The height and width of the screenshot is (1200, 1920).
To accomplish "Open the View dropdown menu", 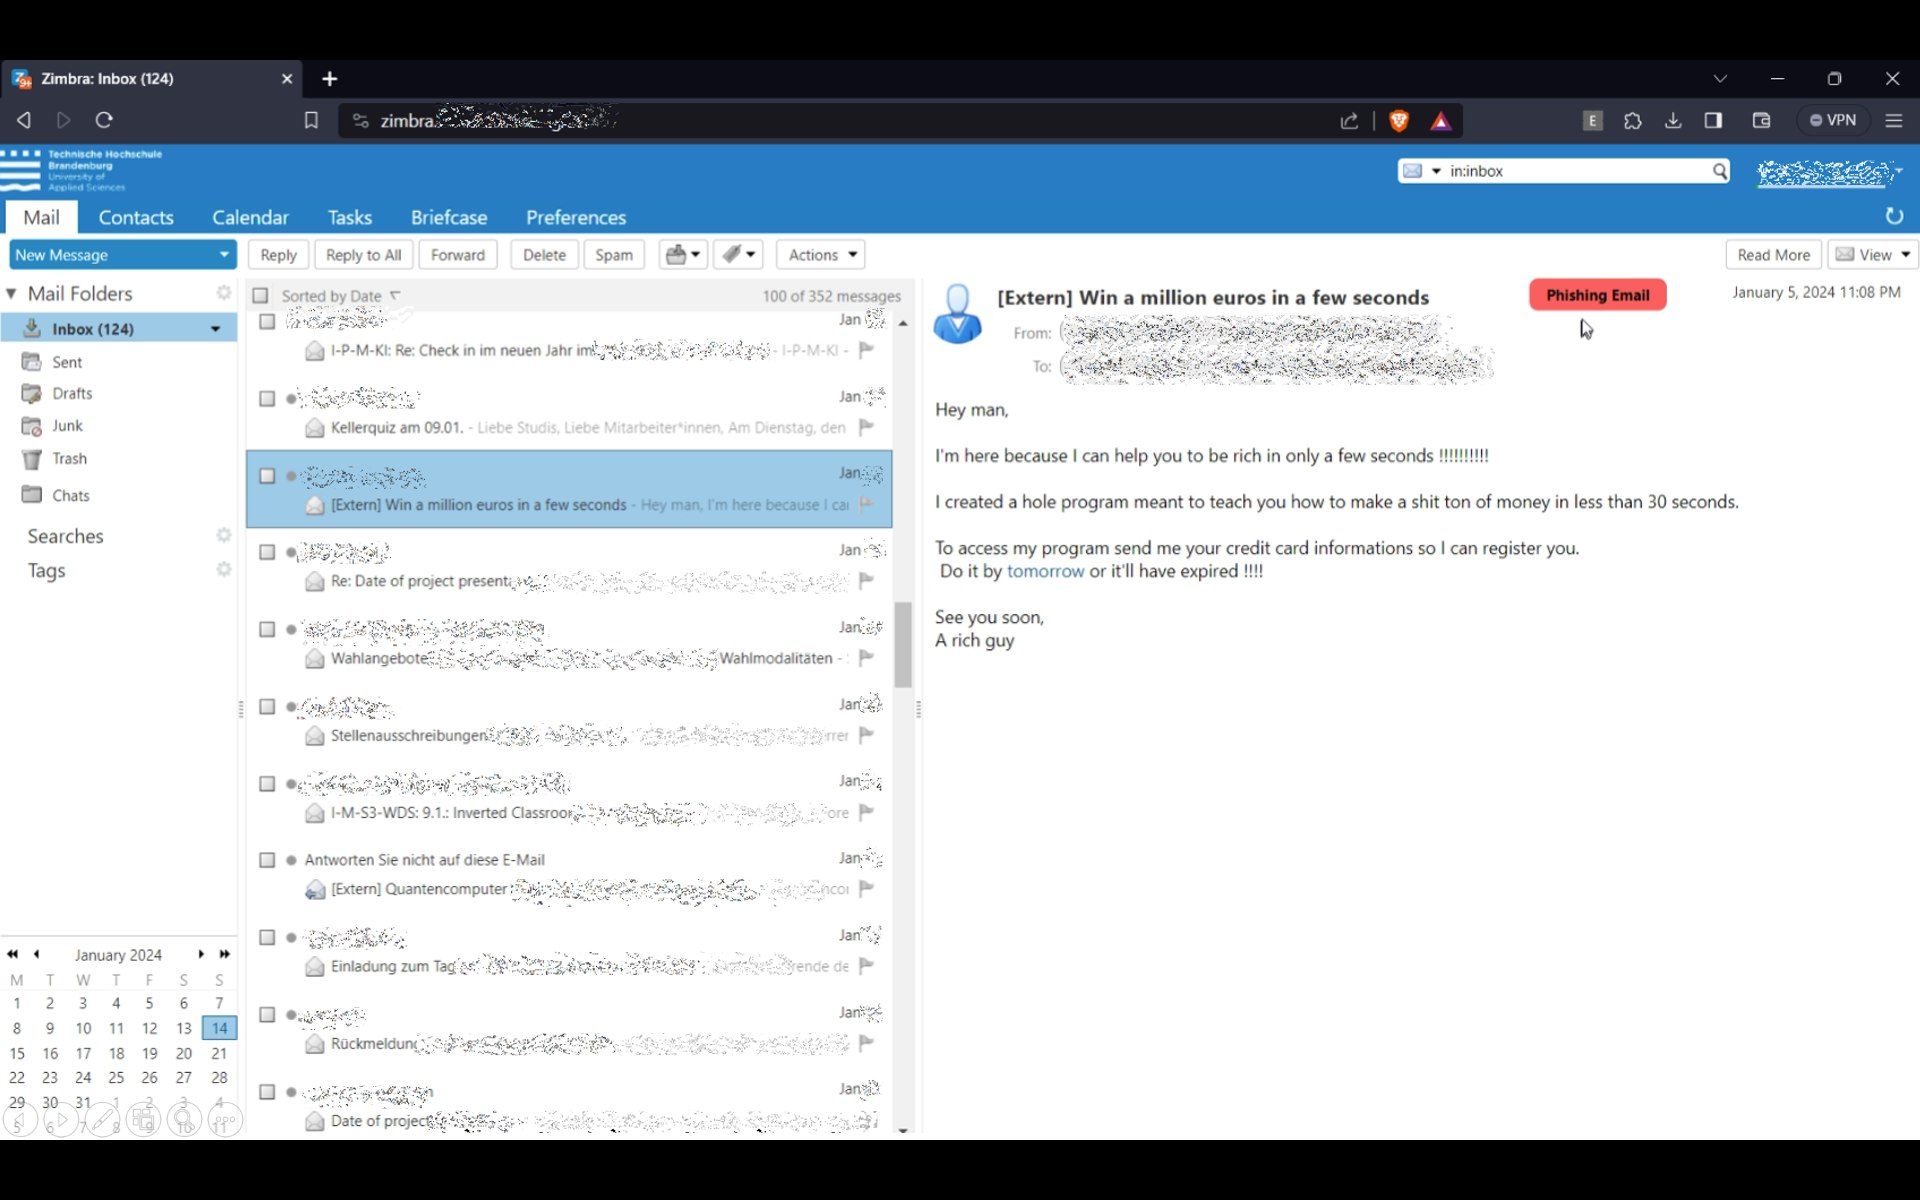I will [x=1873, y=255].
